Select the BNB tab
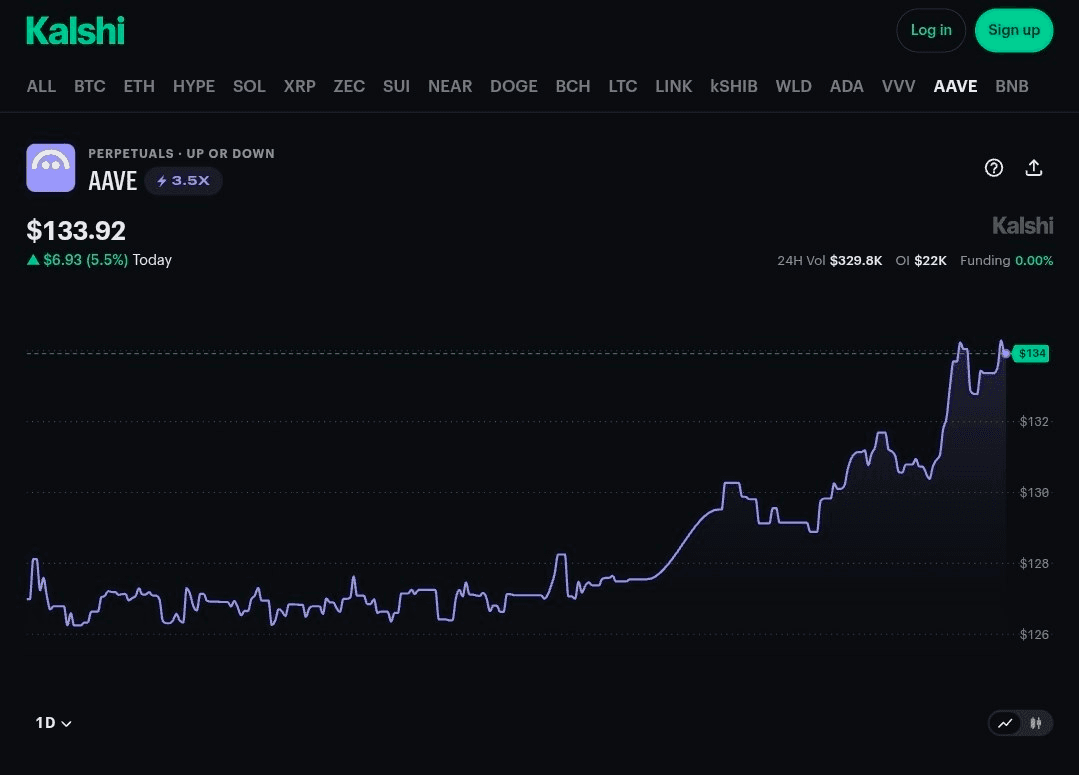The width and height of the screenshot is (1079, 775). [1012, 86]
